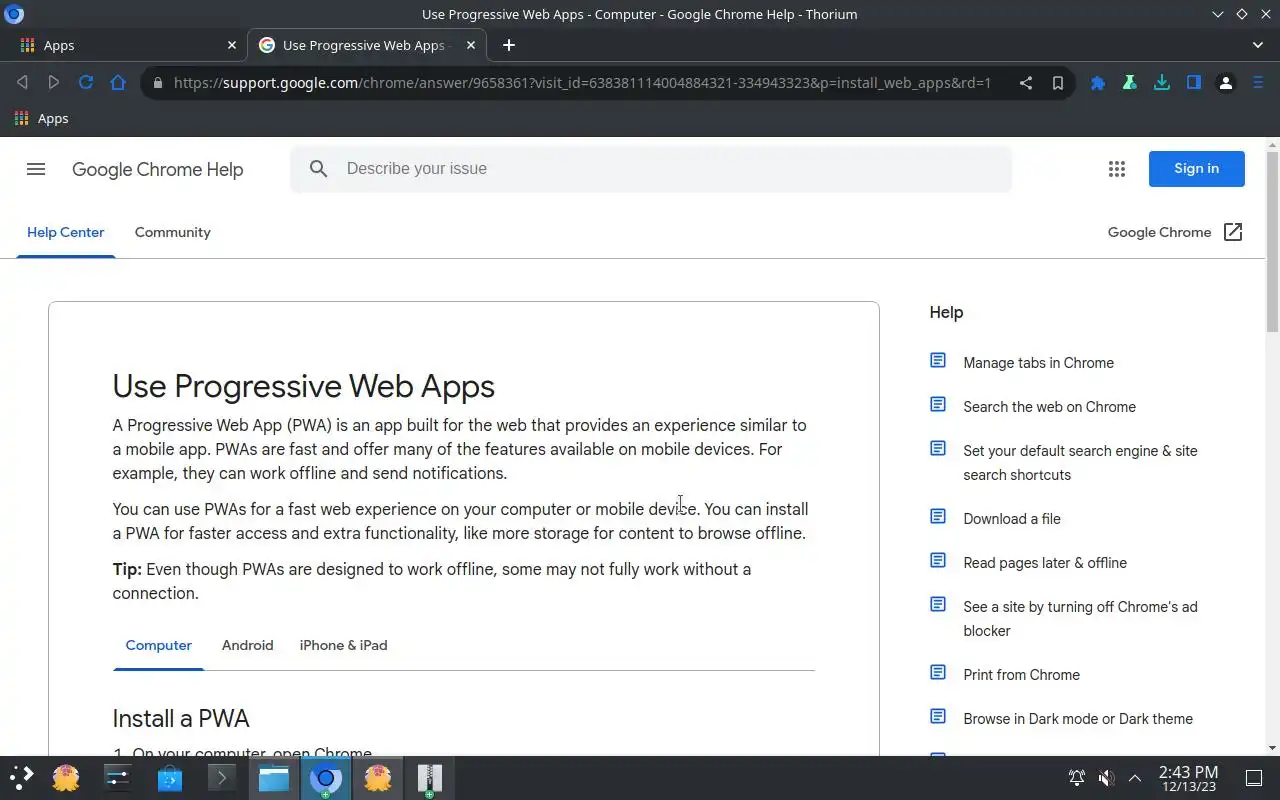This screenshot has width=1280, height=800.
Task: Switch to the Computer tab
Action: point(158,645)
